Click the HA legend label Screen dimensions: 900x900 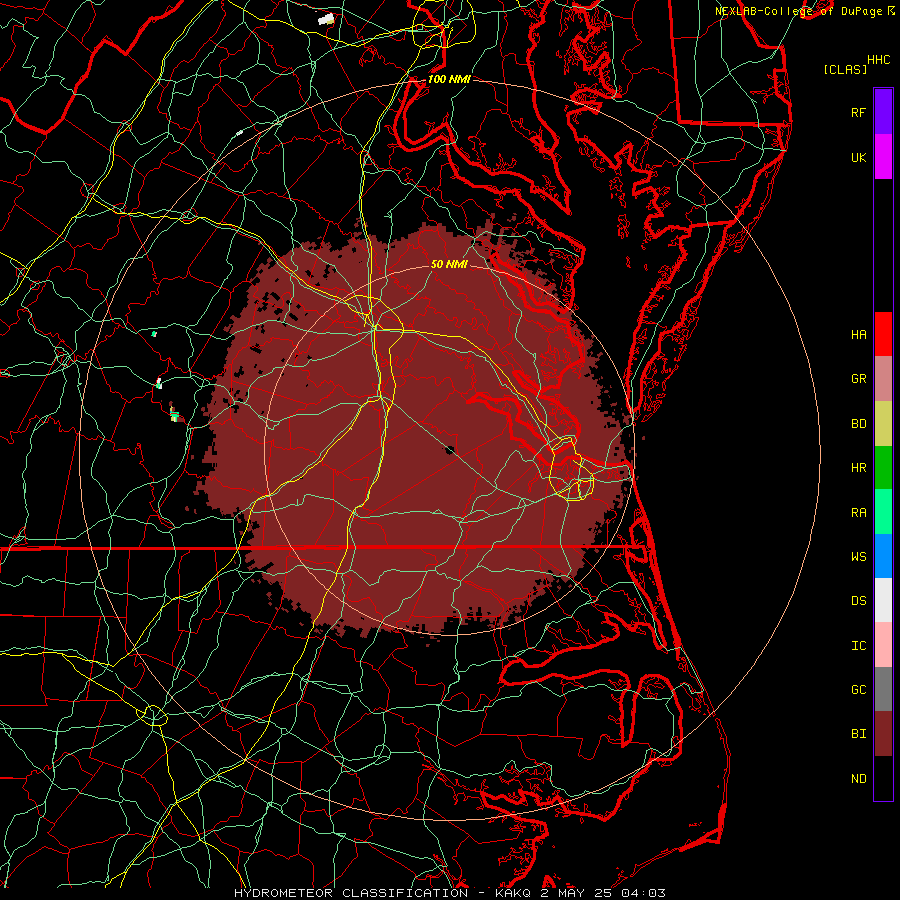[x=858, y=335]
